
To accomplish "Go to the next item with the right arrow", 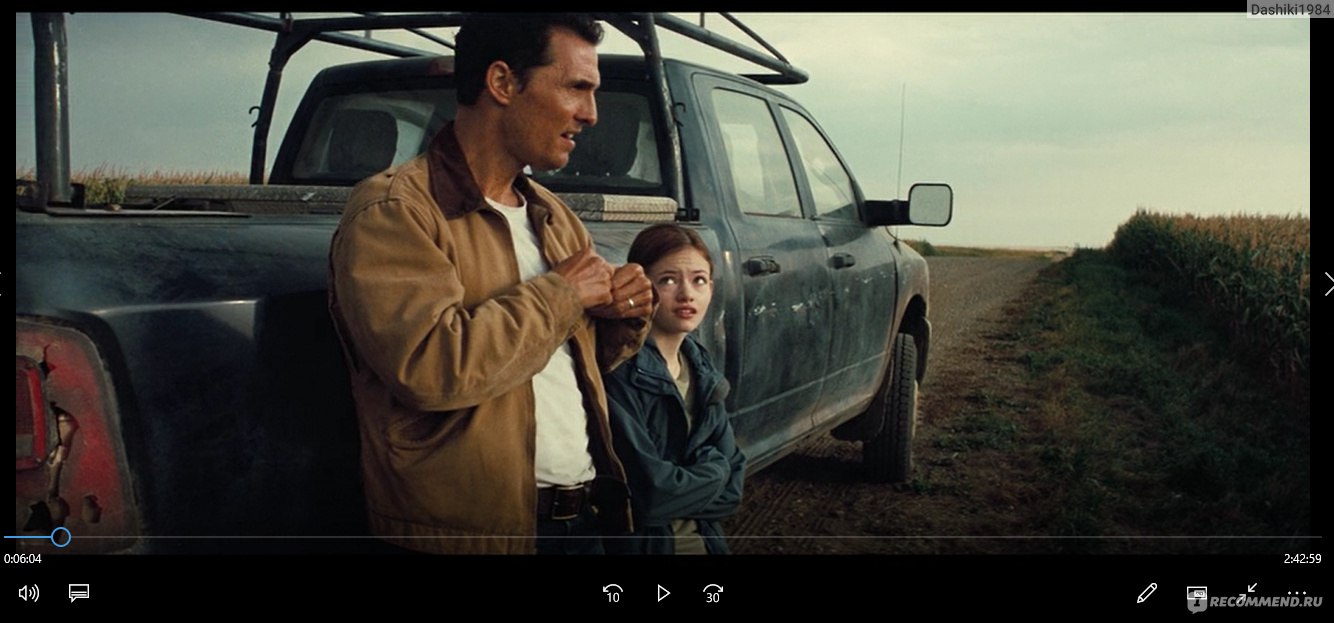I will 1328,284.
